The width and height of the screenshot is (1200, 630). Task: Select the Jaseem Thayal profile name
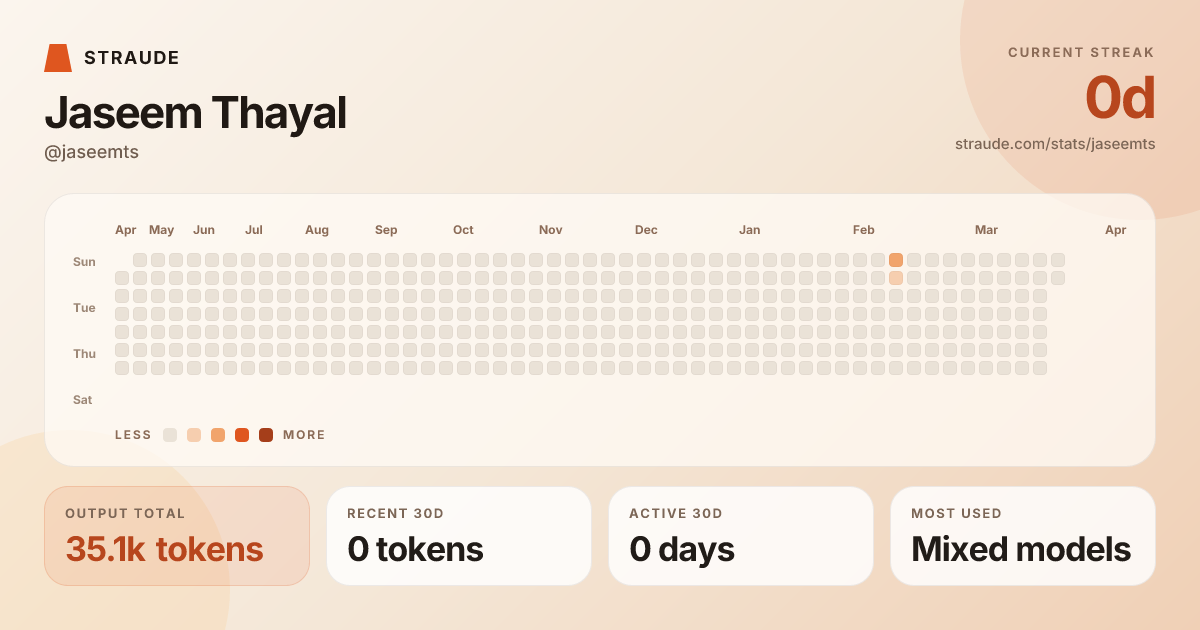(195, 113)
